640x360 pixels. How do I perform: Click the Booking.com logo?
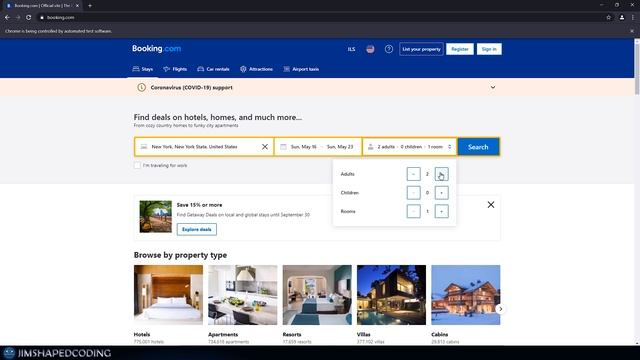(156, 49)
